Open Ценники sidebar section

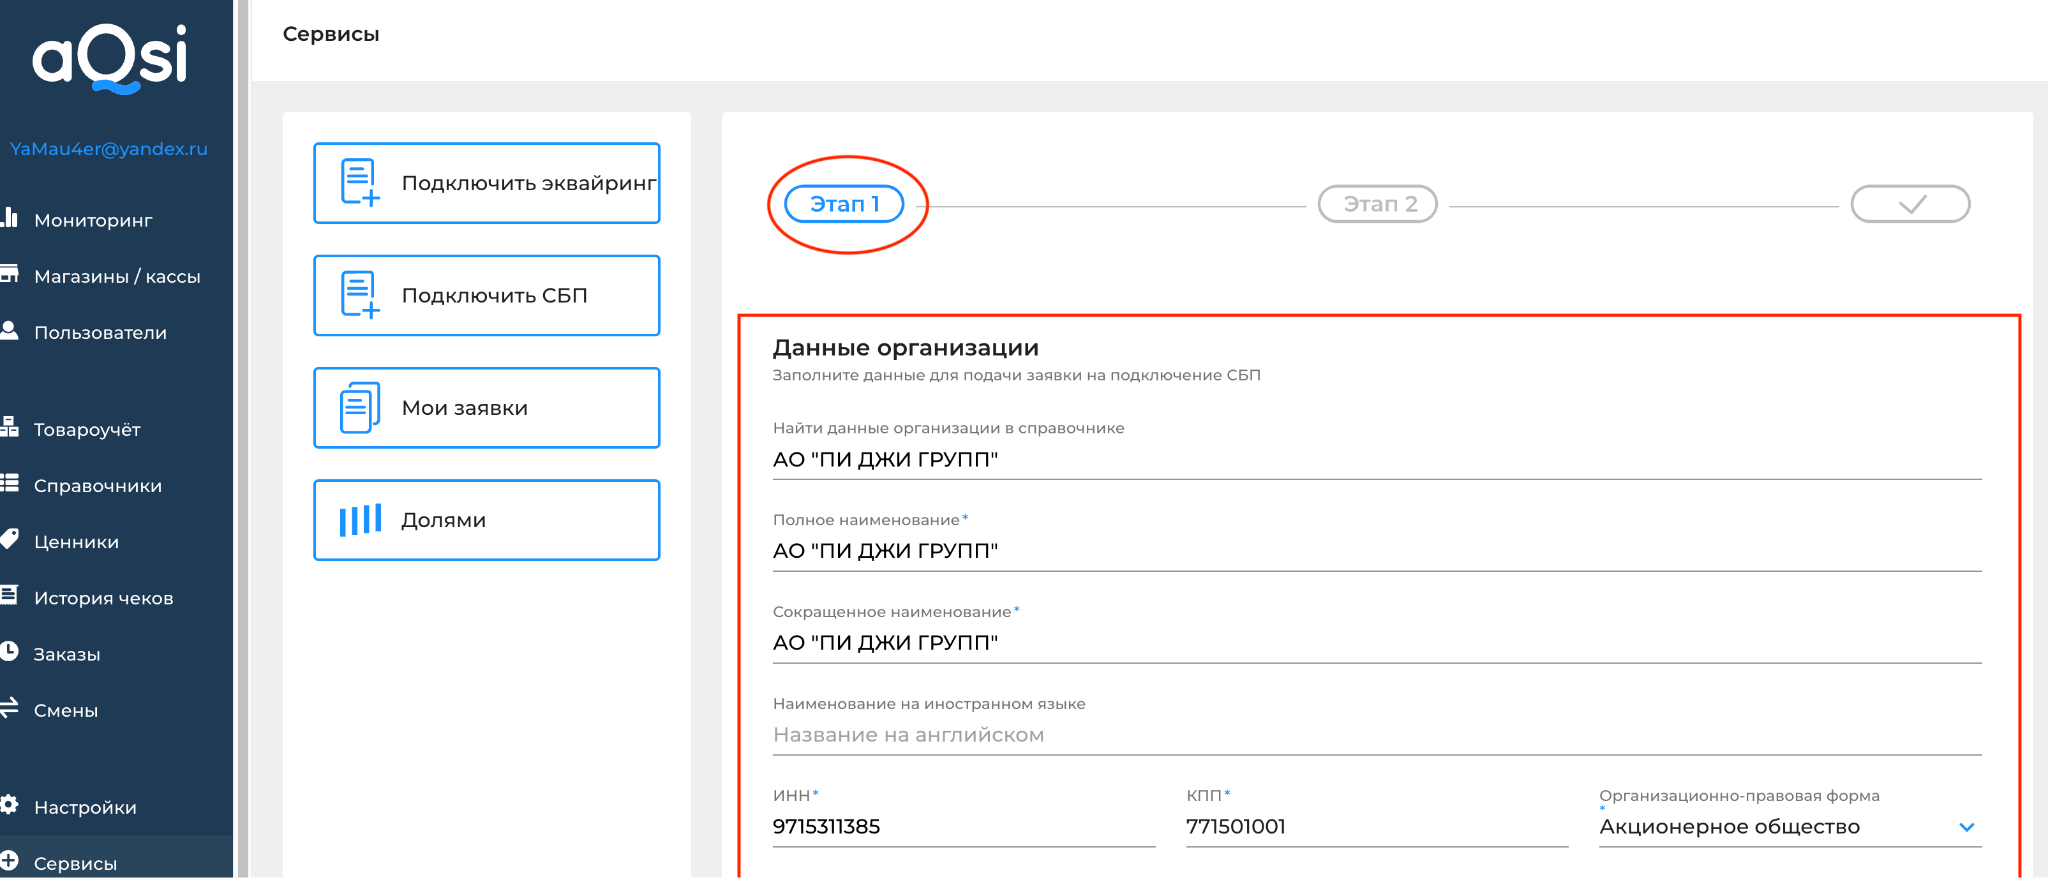coord(76,541)
